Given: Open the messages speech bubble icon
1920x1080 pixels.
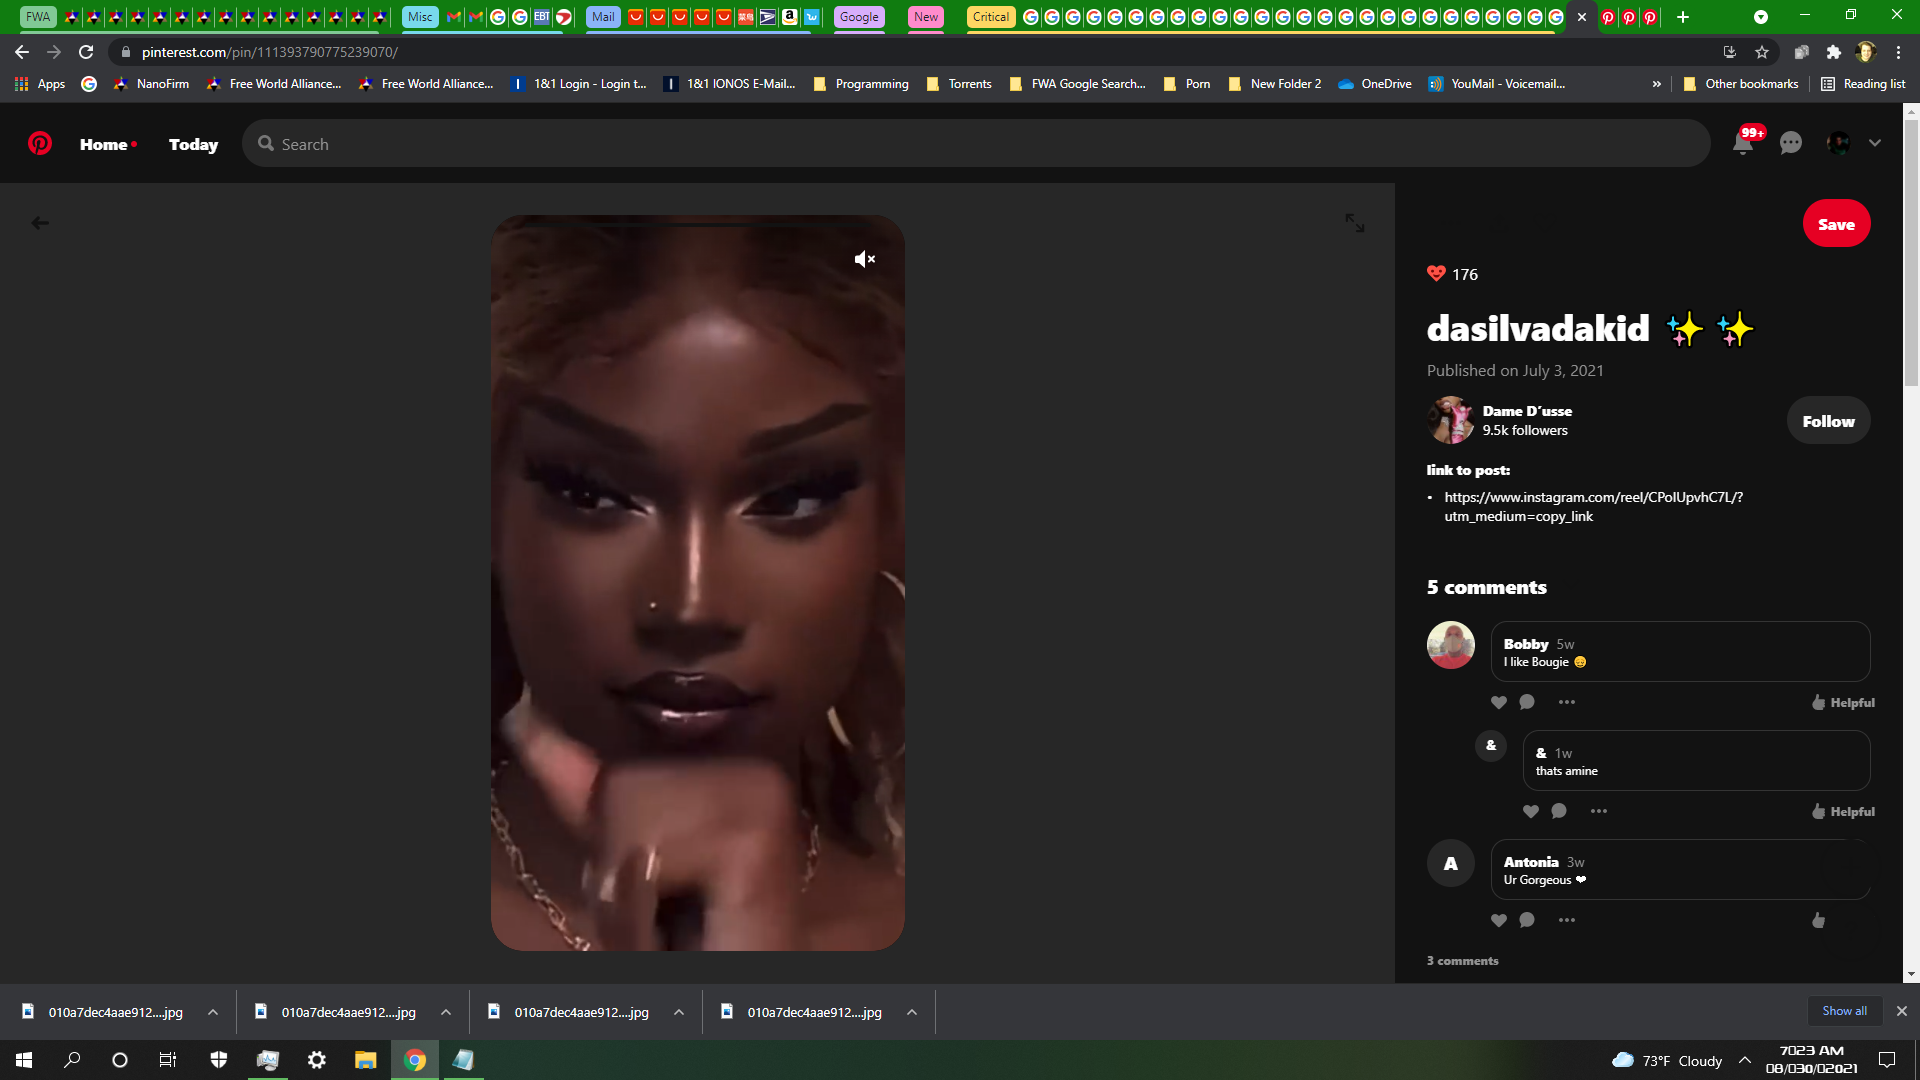Looking at the screenshot, I should (x=1790, y=144).
